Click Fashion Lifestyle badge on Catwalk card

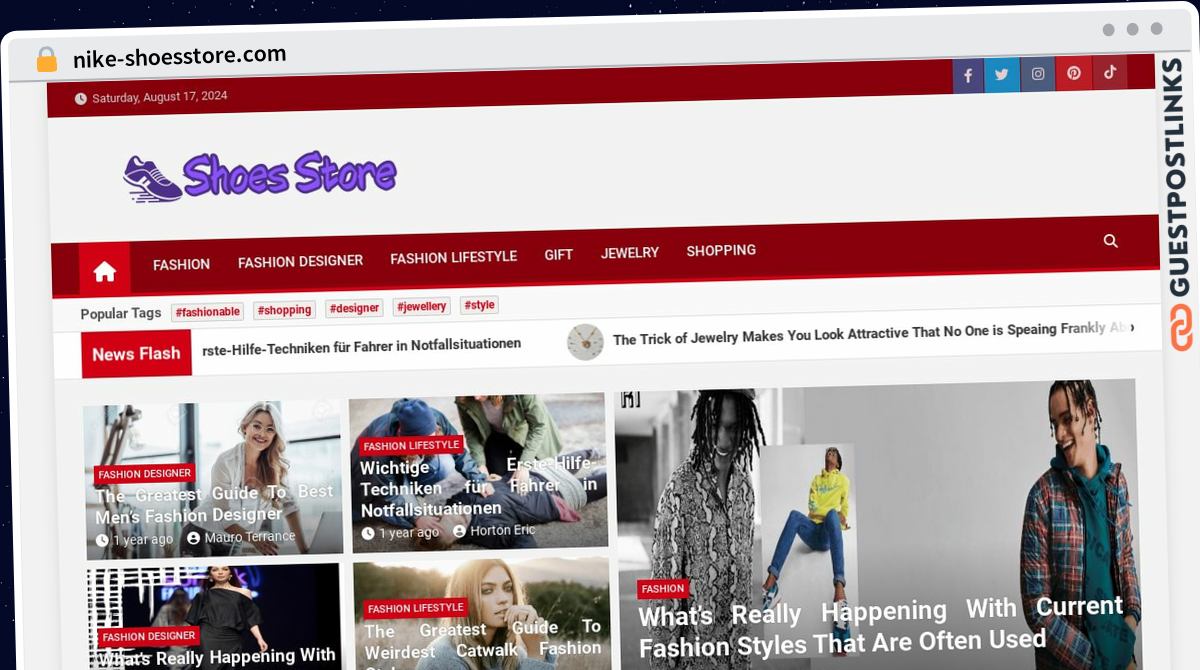point(416,608)
